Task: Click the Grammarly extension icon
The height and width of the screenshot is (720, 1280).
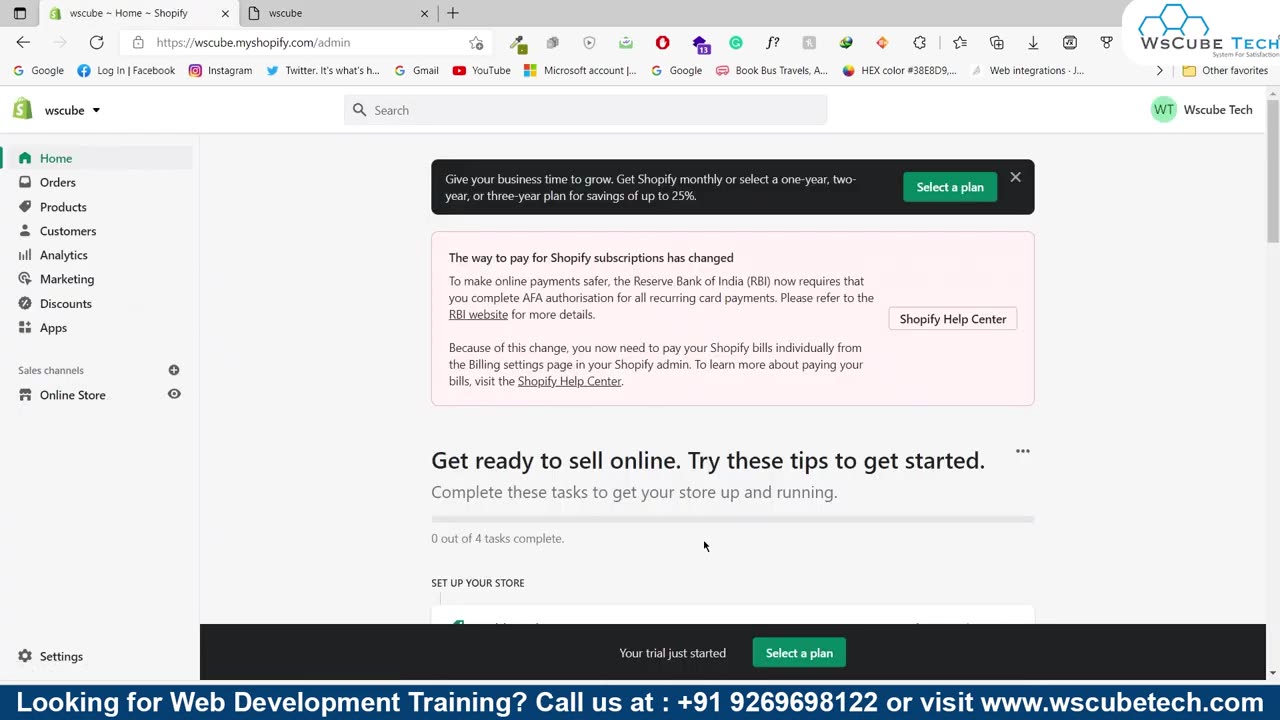Action: click(736, 43)
